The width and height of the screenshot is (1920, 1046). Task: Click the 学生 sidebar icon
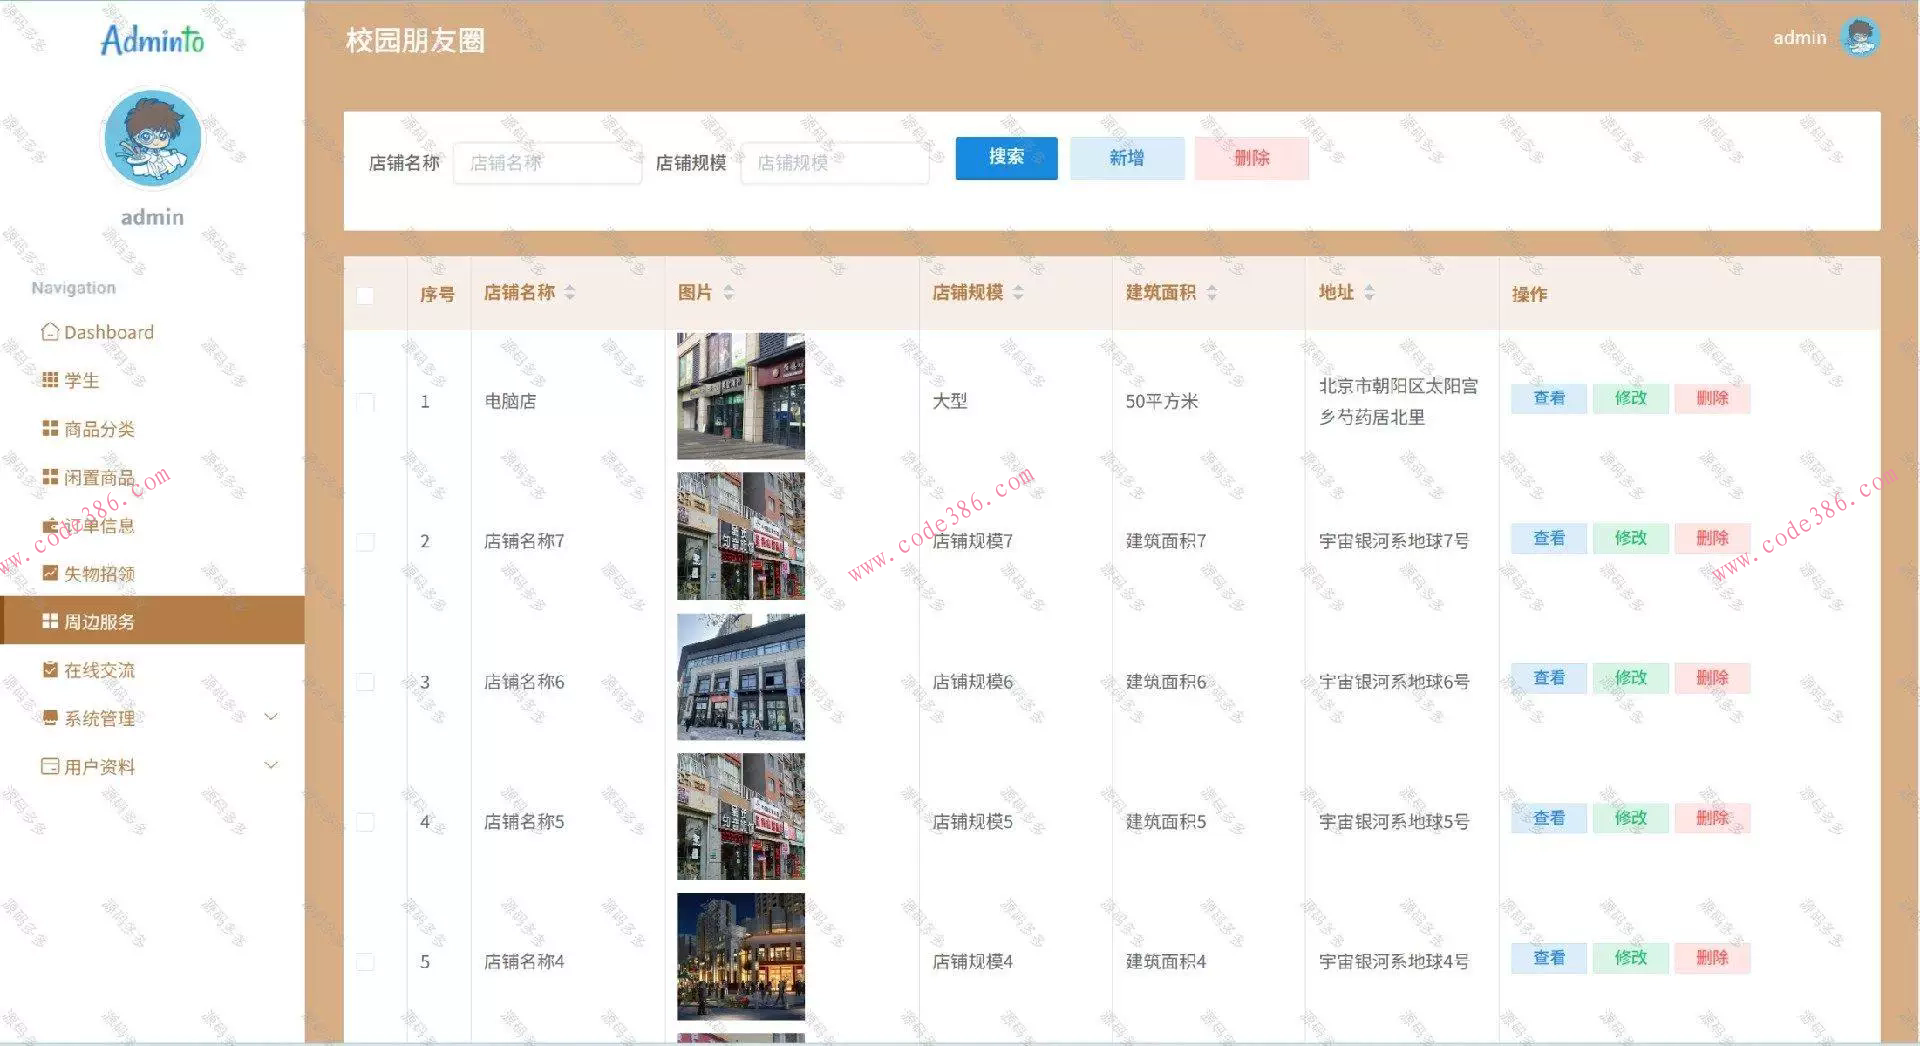tap(49, 380)
